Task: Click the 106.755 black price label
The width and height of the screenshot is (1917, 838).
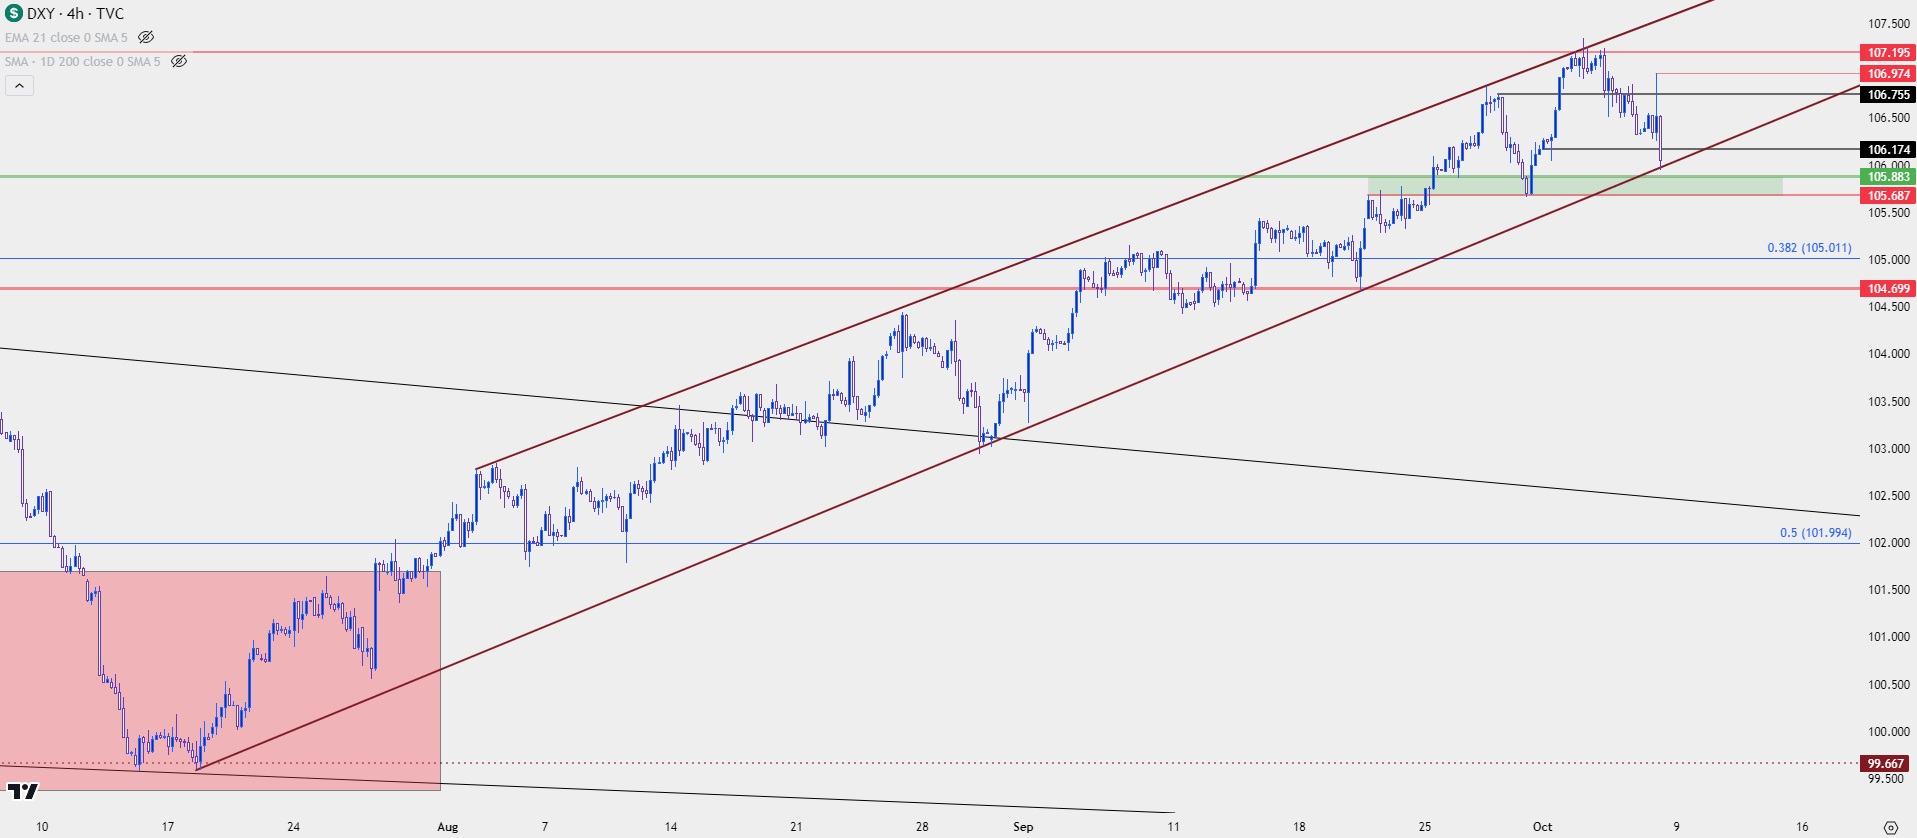Action: (x=1887, y=94)
